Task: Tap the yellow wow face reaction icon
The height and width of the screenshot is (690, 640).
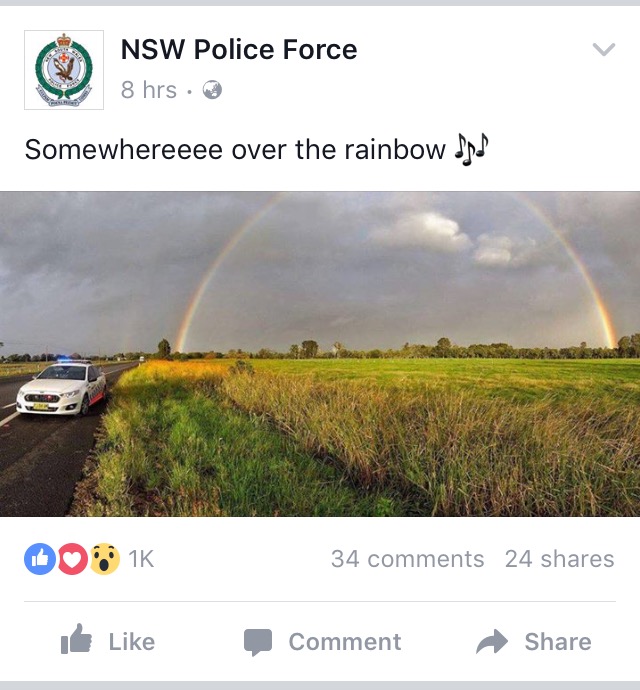Action: 105,559
